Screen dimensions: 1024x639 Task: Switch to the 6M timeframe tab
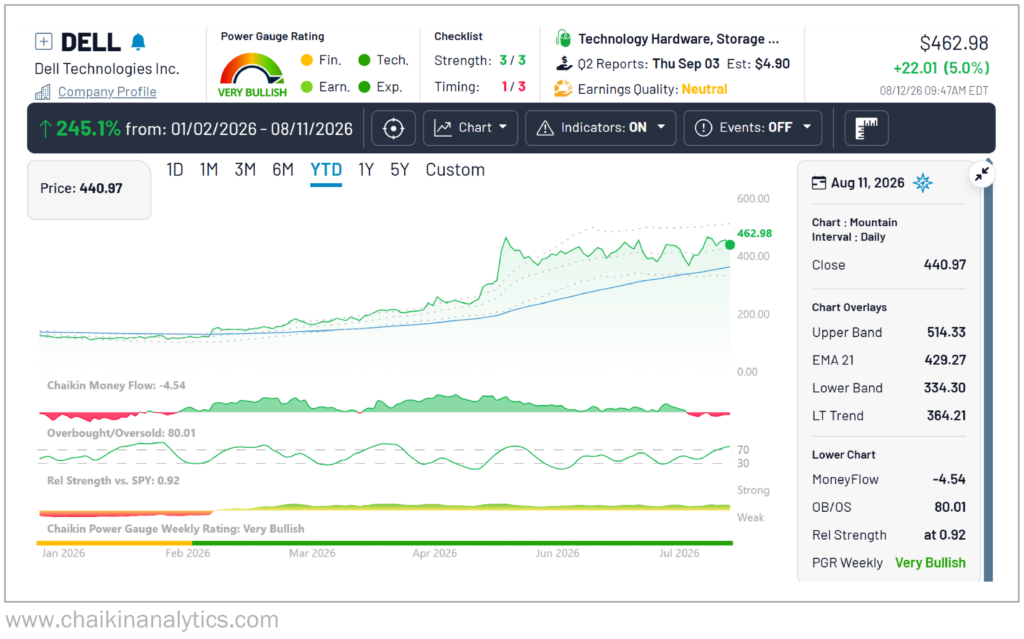click(283, 170)
